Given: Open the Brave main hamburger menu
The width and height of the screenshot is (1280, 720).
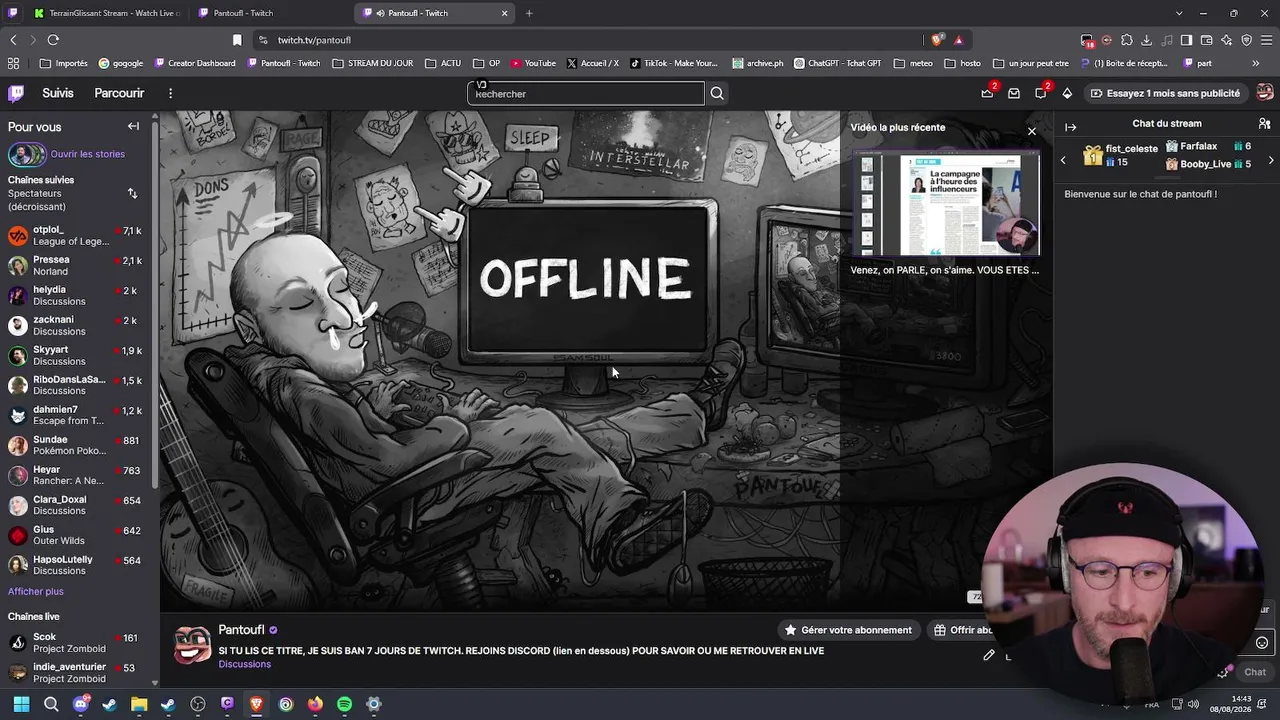Looking at the screenshot, I should click(x=1266, y=40).
